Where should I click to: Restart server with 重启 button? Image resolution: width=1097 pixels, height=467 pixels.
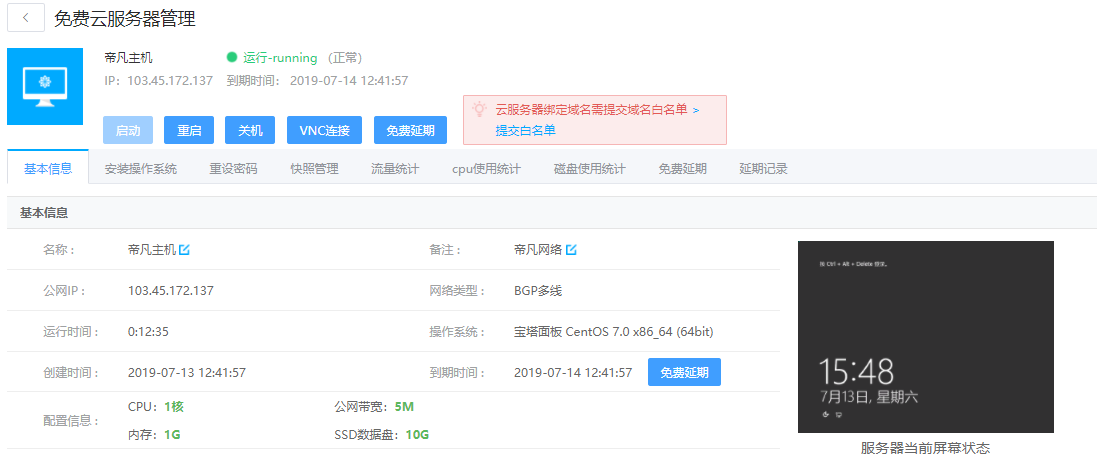pyautogui.click(x=189, y=130)
